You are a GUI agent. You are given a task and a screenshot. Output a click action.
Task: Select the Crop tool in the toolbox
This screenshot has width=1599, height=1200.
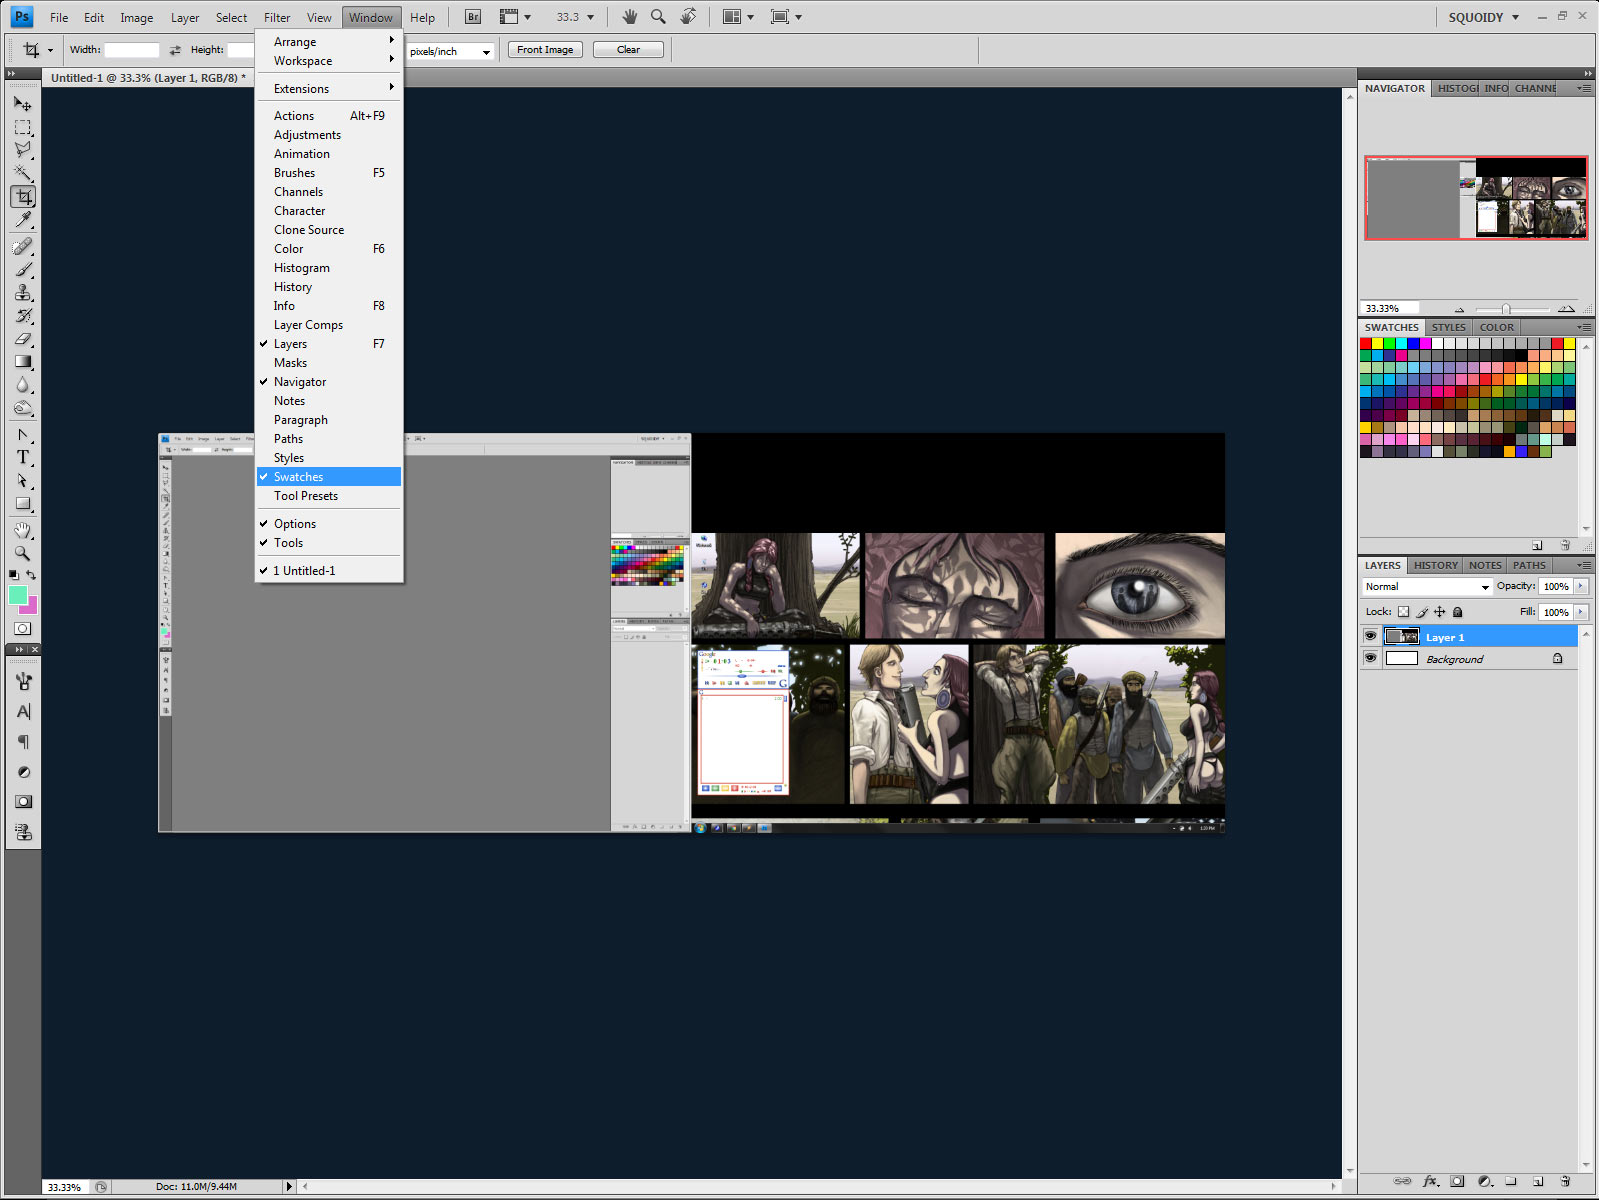click(x=23, y=197)
